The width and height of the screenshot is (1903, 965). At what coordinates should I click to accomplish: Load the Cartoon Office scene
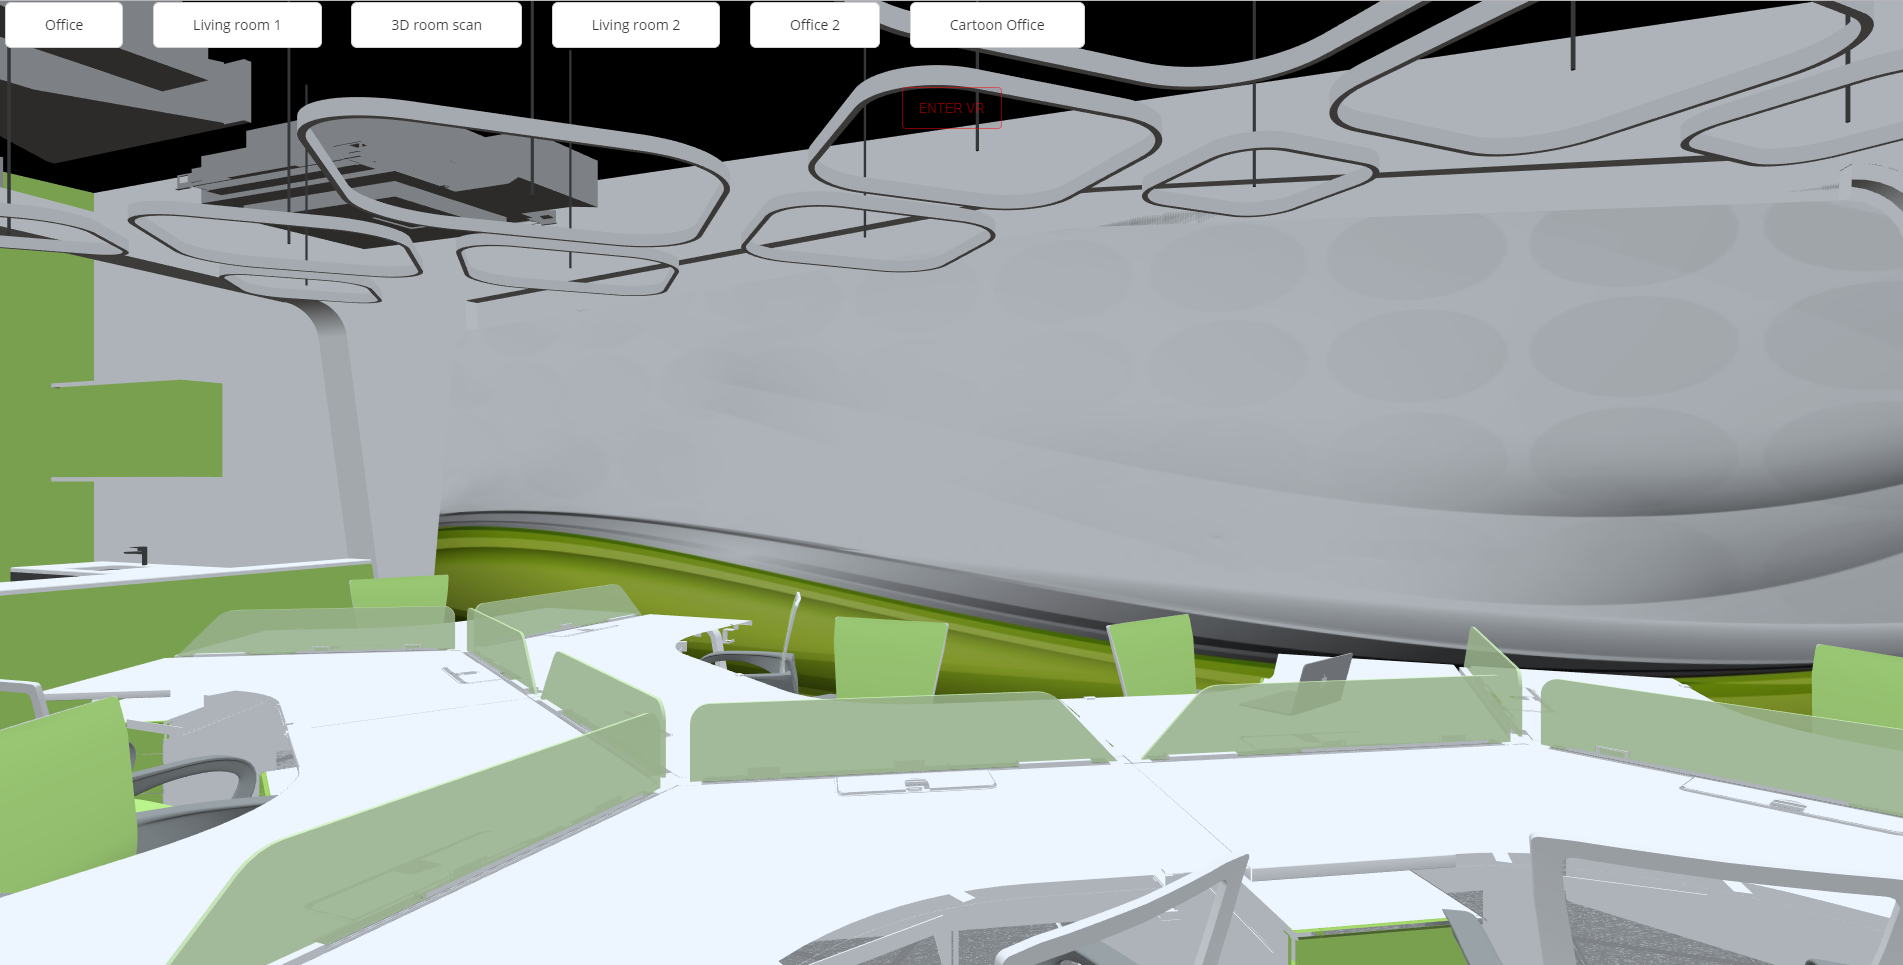996,25
